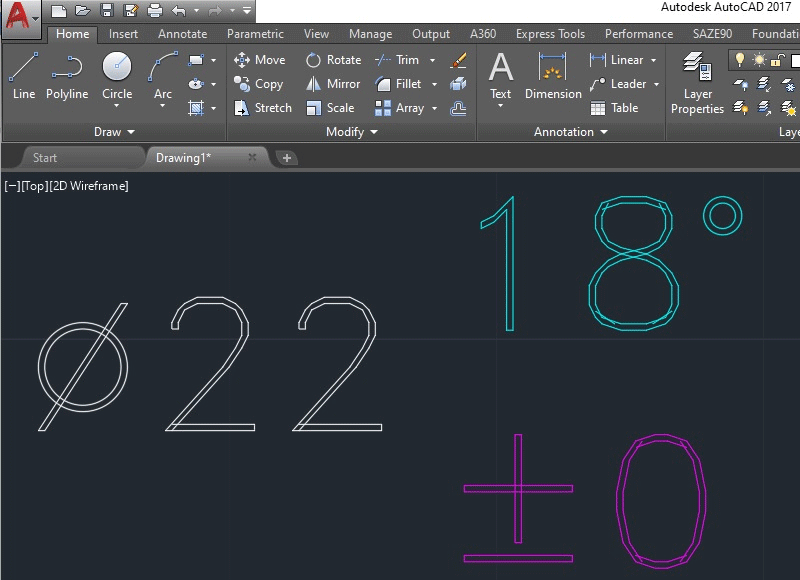Screen dimensions: 800x580
Task: Switch to the Insert ribbon tab
Action: 123,34
